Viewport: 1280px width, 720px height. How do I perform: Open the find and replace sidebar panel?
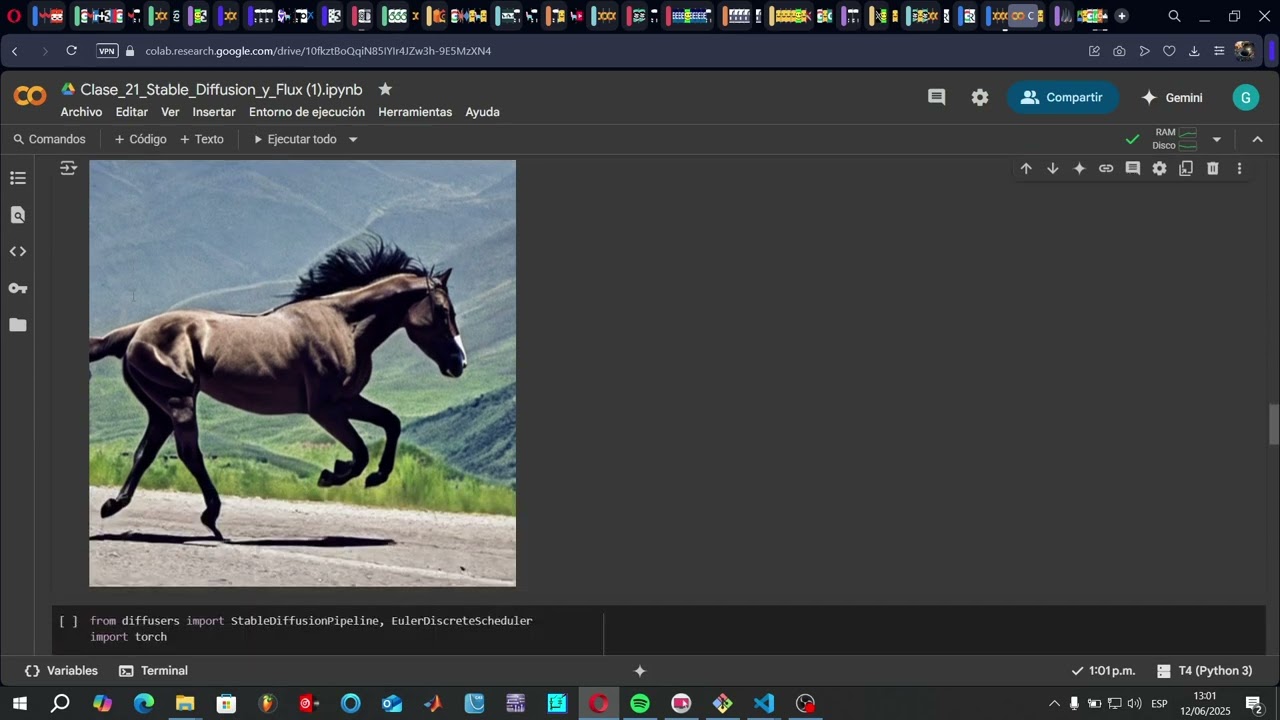point(18,215)
